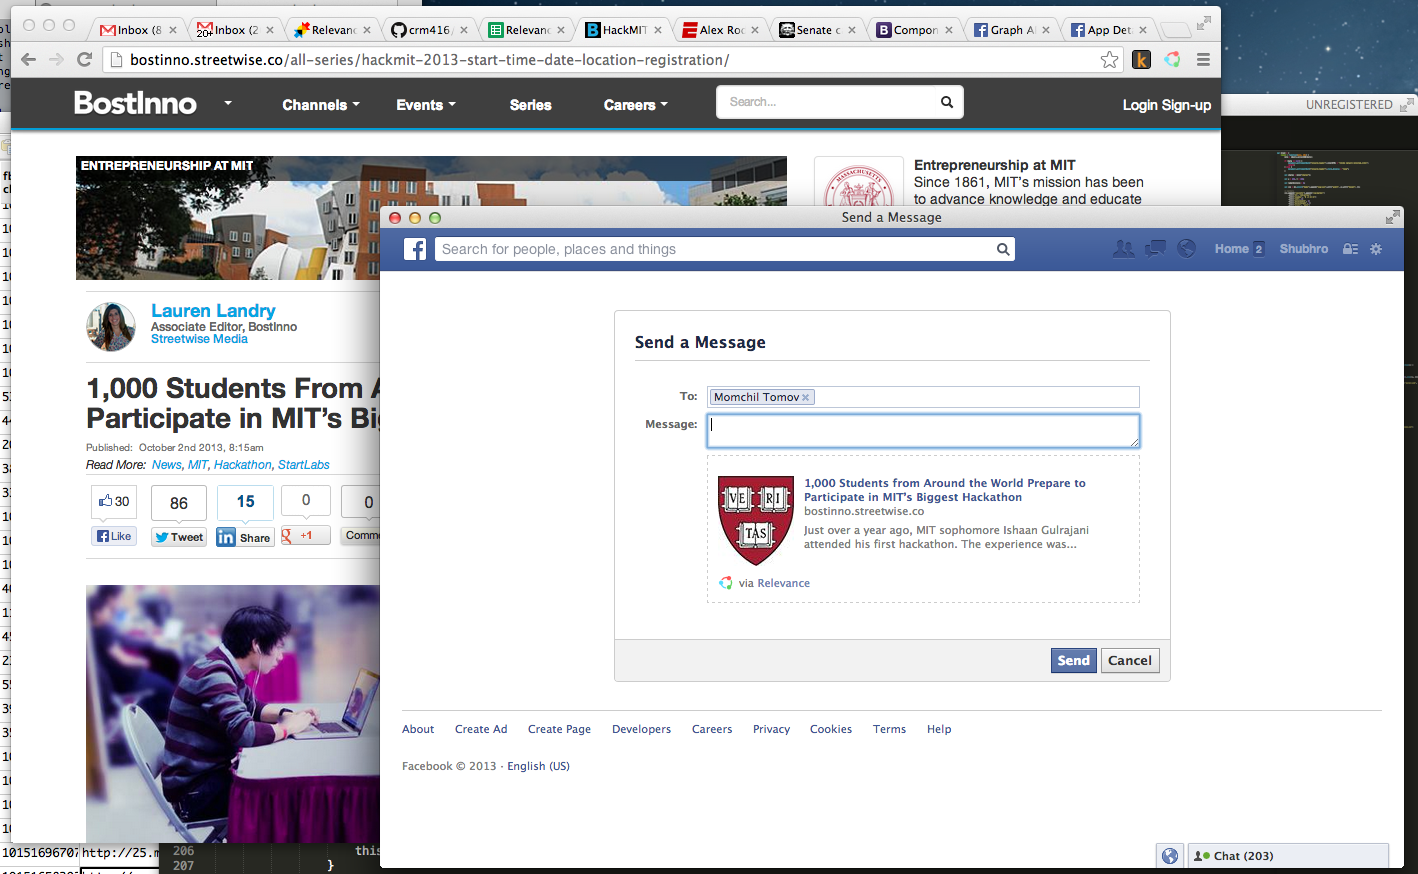The image size is (1418, 874).
Task: Click the Harvard shield link thumbnail
Action: (x=756, y=521)
